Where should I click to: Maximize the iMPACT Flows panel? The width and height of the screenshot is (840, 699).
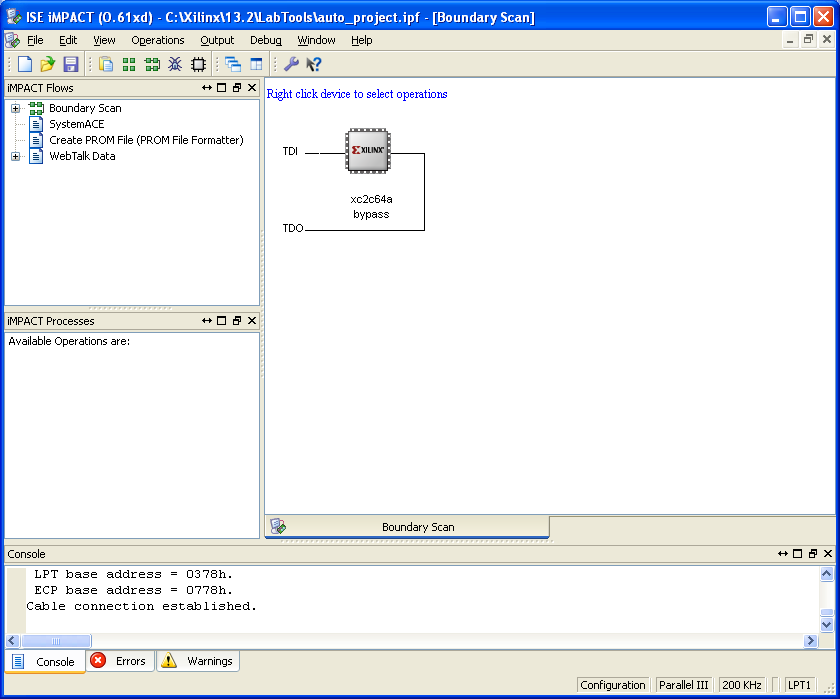point(222,88)
